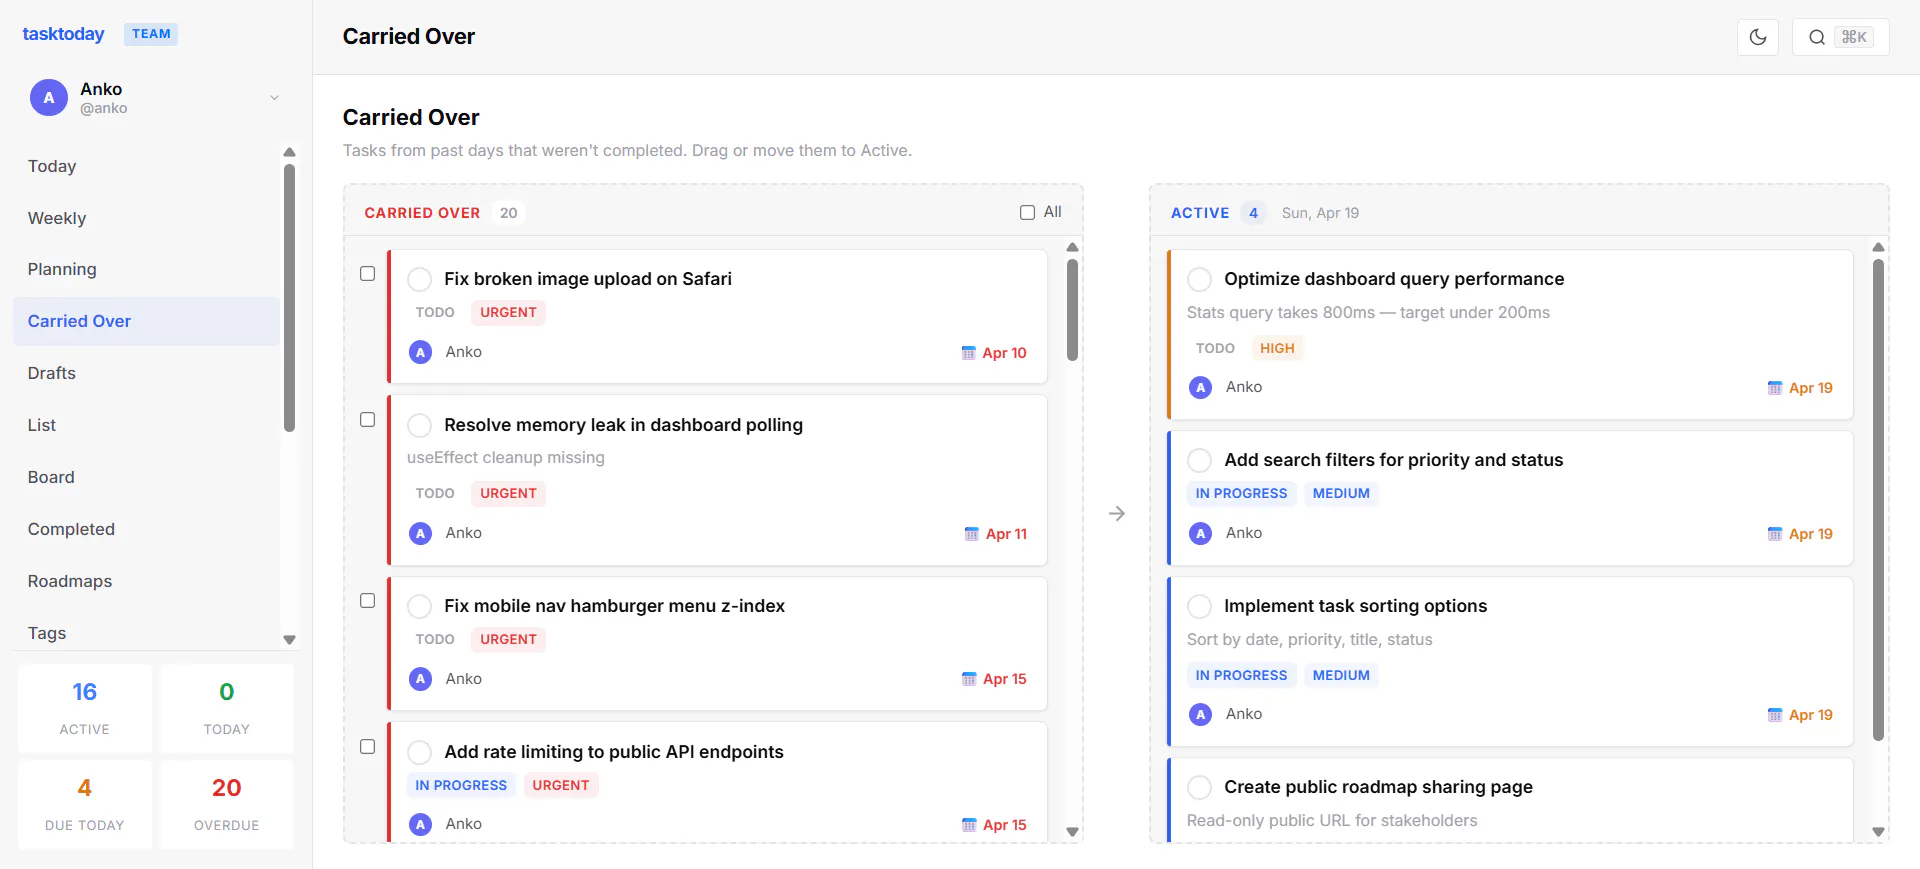This screenshot has height=869, width=1920.
Task: Select the checkbox for Fix broken image upload
Action: pos(368,274)
